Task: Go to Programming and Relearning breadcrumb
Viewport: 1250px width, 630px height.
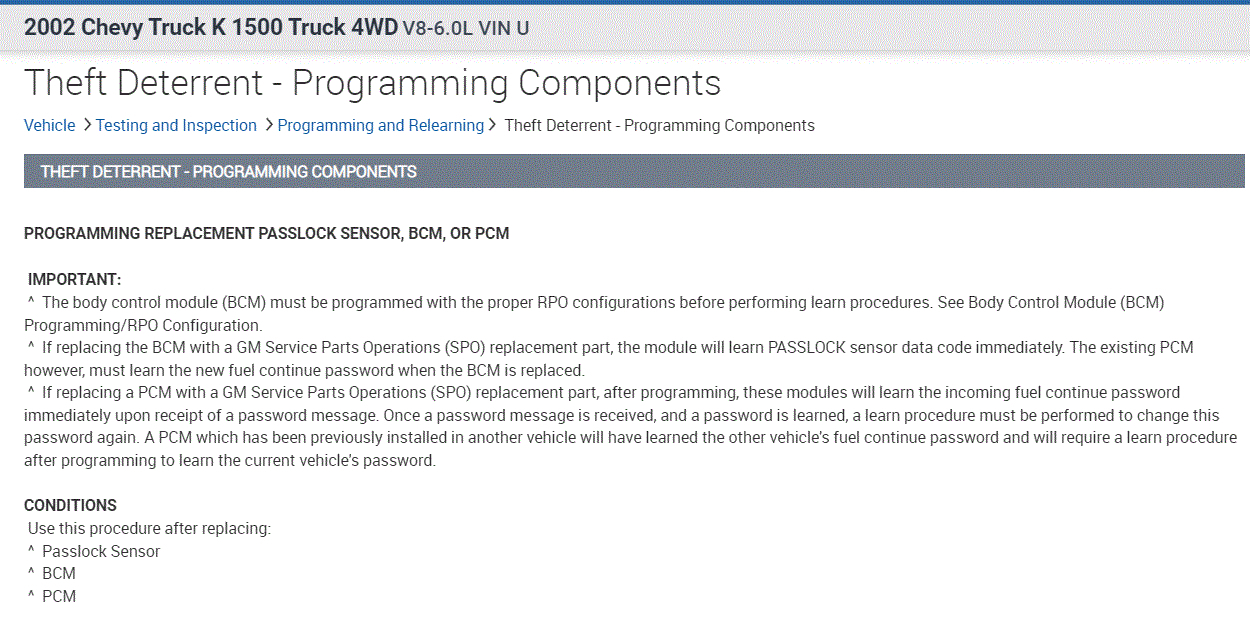Action: click(x=380, y=125)
